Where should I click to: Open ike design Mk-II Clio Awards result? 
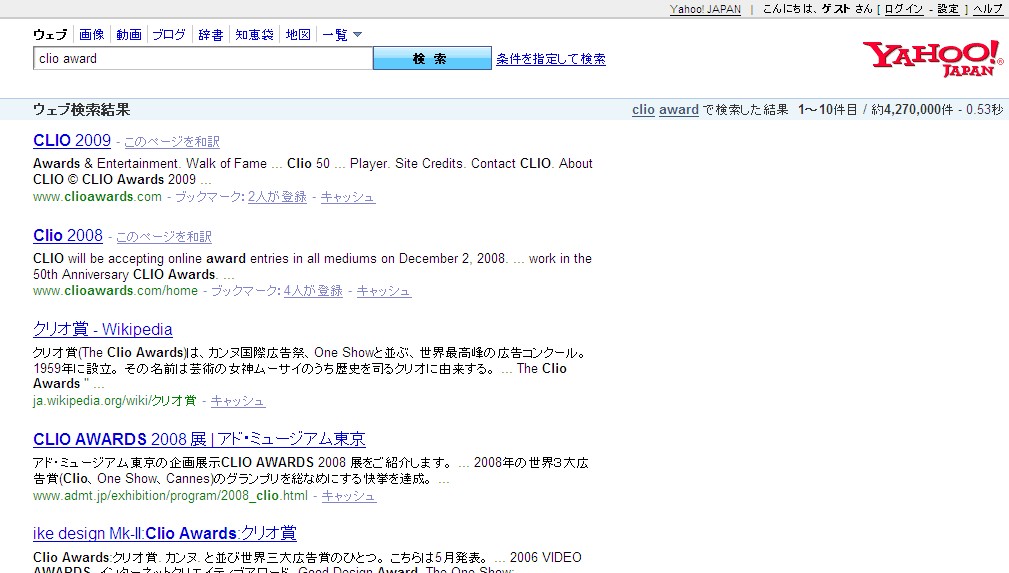pos(165,534)
